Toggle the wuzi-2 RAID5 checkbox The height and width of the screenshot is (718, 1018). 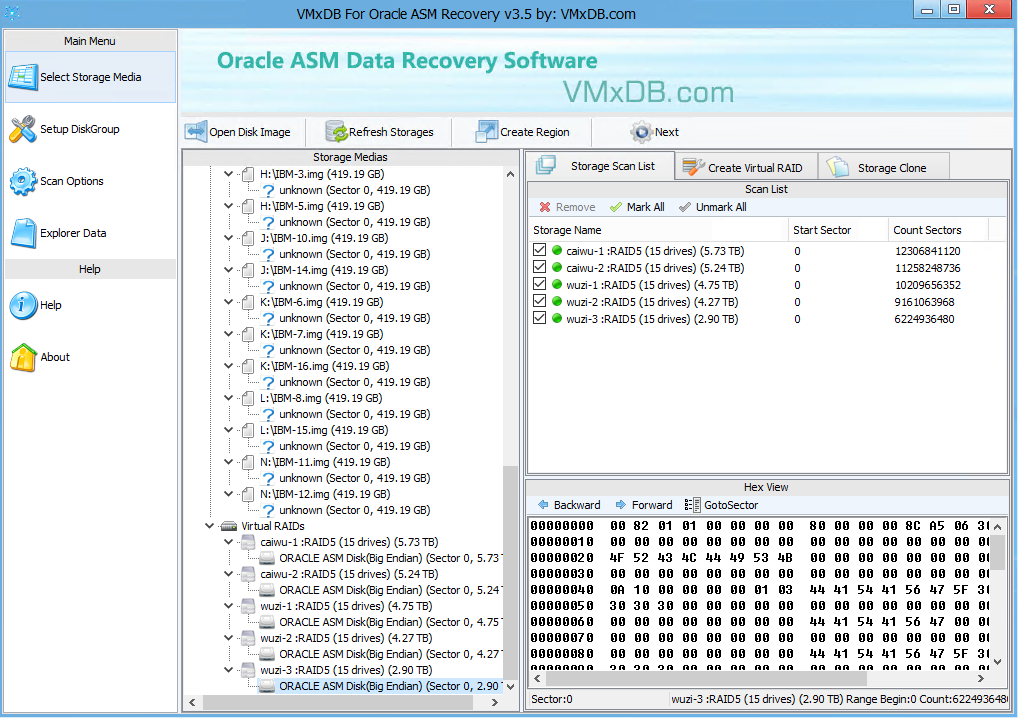(539, 301)
